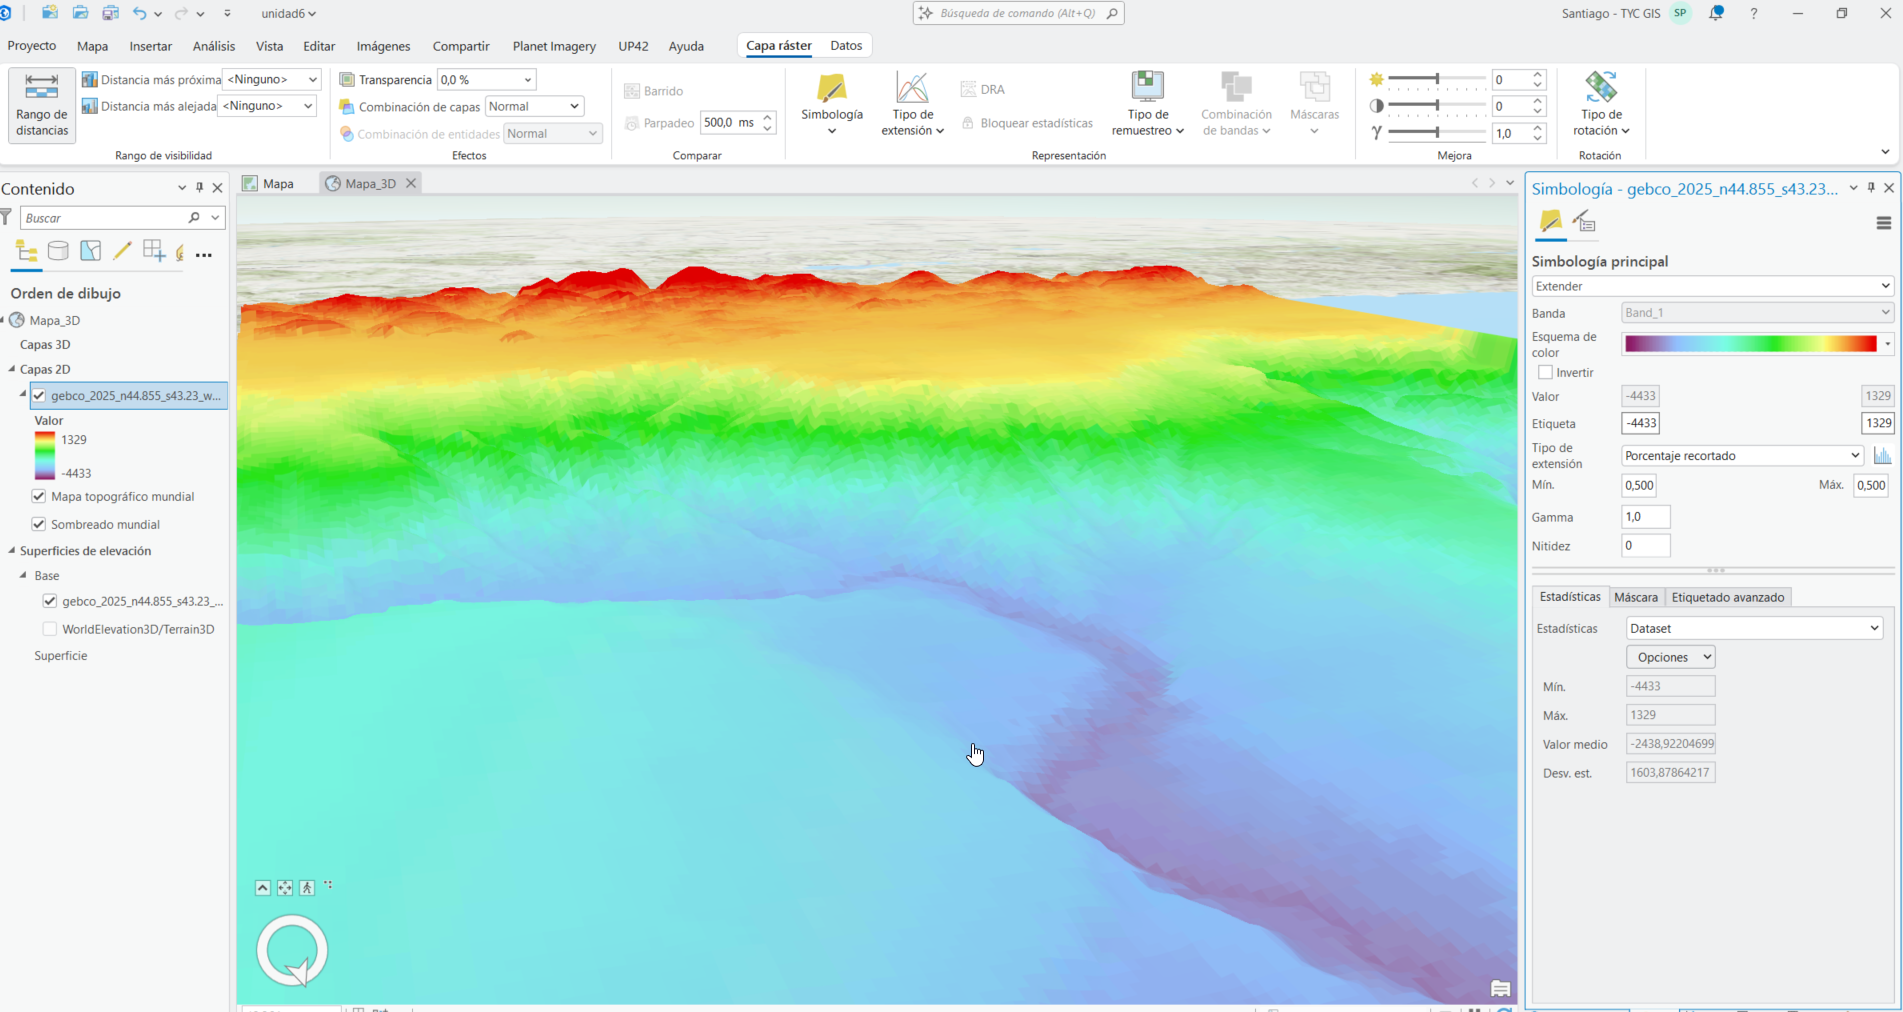The width and height of the screenshot is (1903, 1012).
Task: Select the list by data source icon
Action: [58, 251]
